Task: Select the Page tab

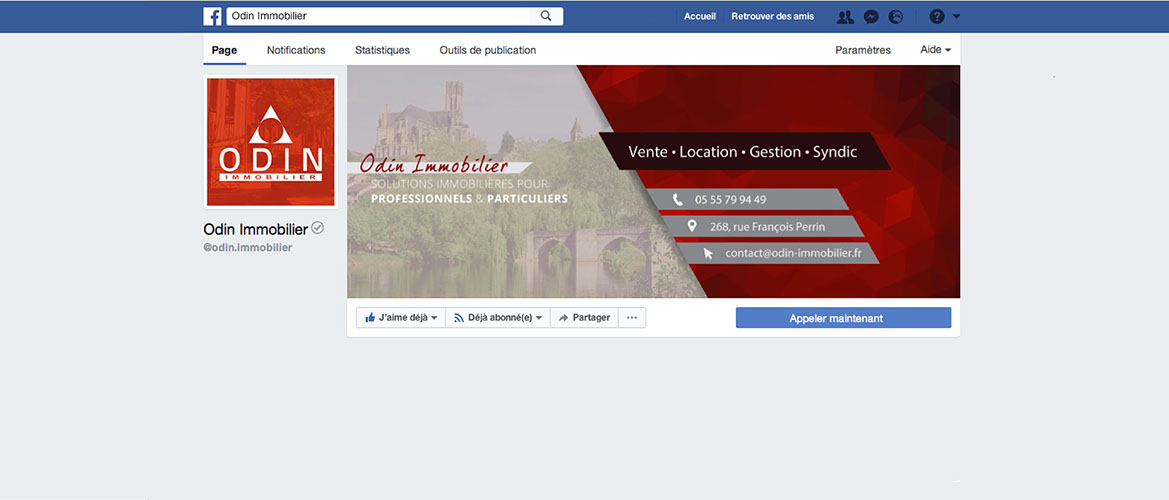Action: pyautogui.click(x=224, y=50)
